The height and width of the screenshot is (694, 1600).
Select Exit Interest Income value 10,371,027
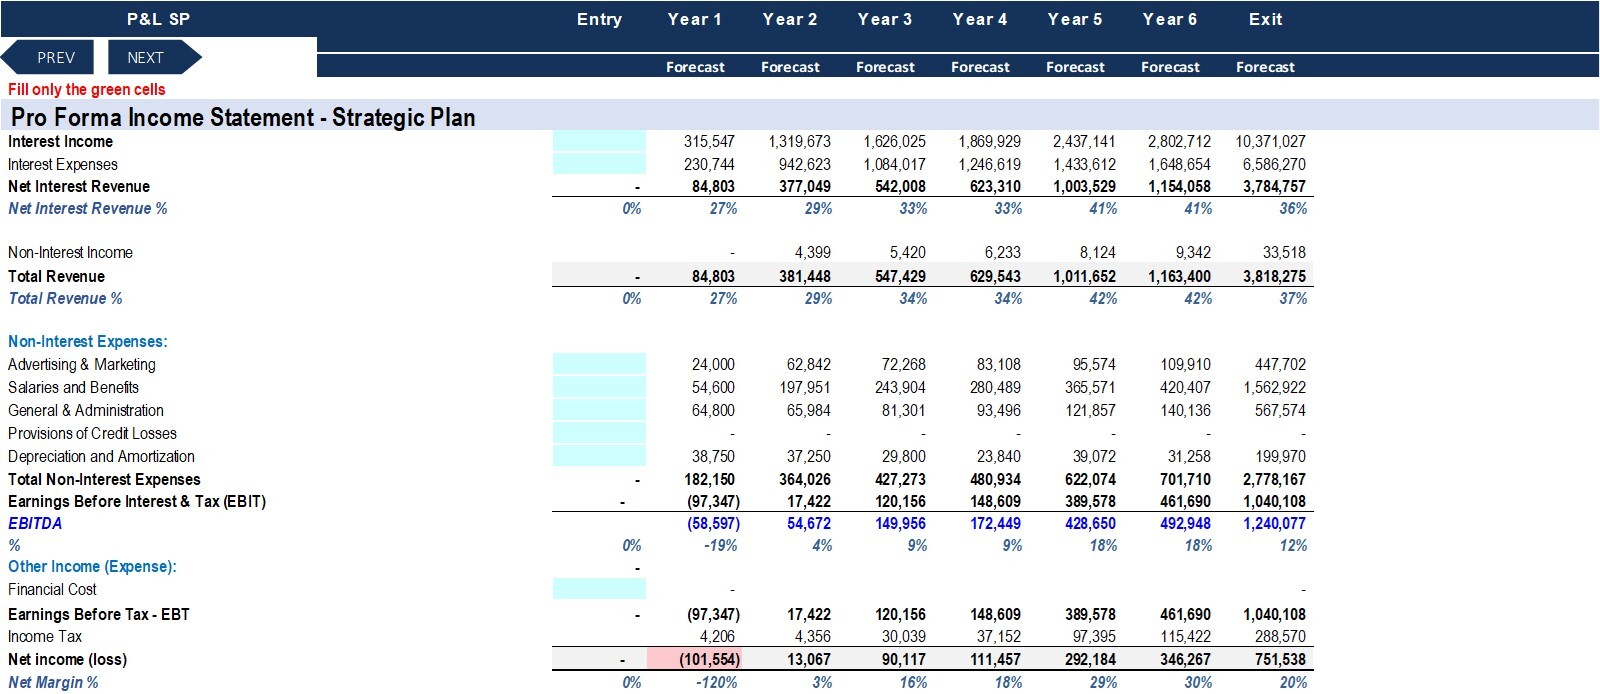1270,142
